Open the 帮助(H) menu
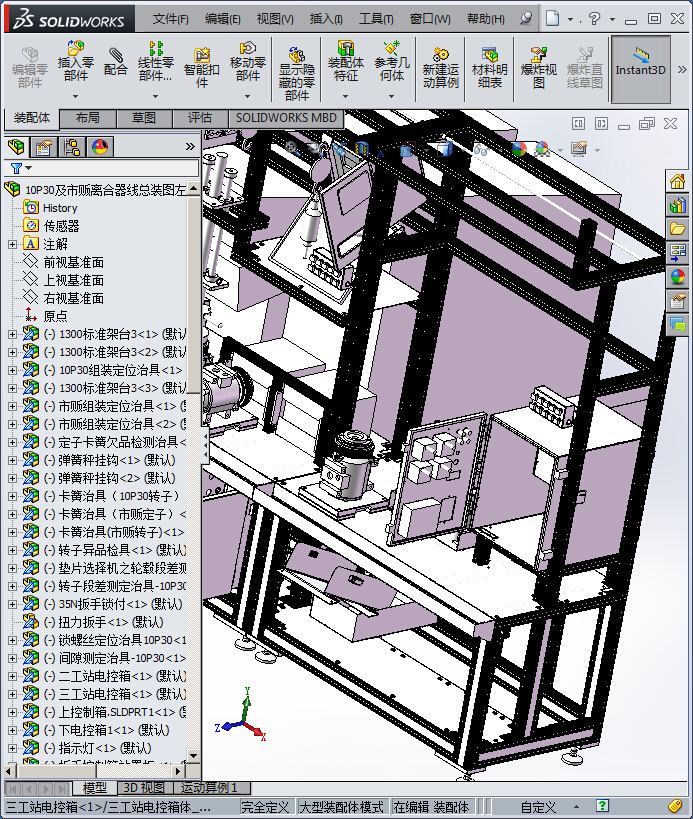Screen dimensions: 693x819 click(486, 19)
